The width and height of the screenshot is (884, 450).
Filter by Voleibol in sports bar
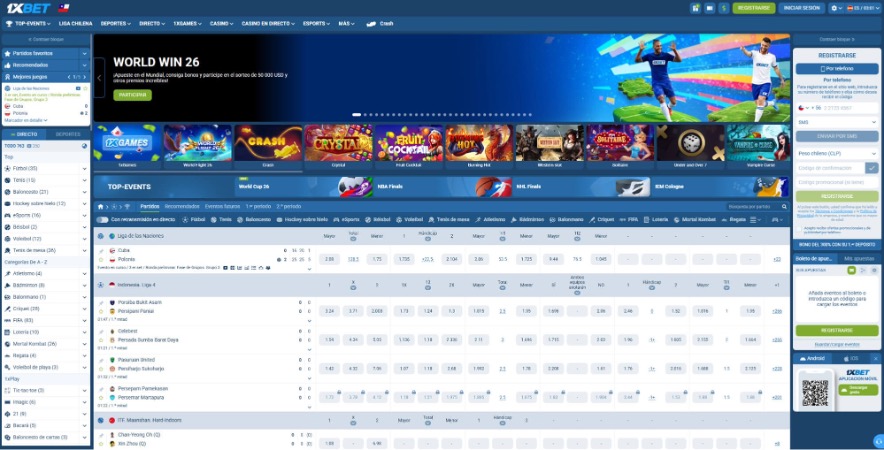[x=409, y=219]
